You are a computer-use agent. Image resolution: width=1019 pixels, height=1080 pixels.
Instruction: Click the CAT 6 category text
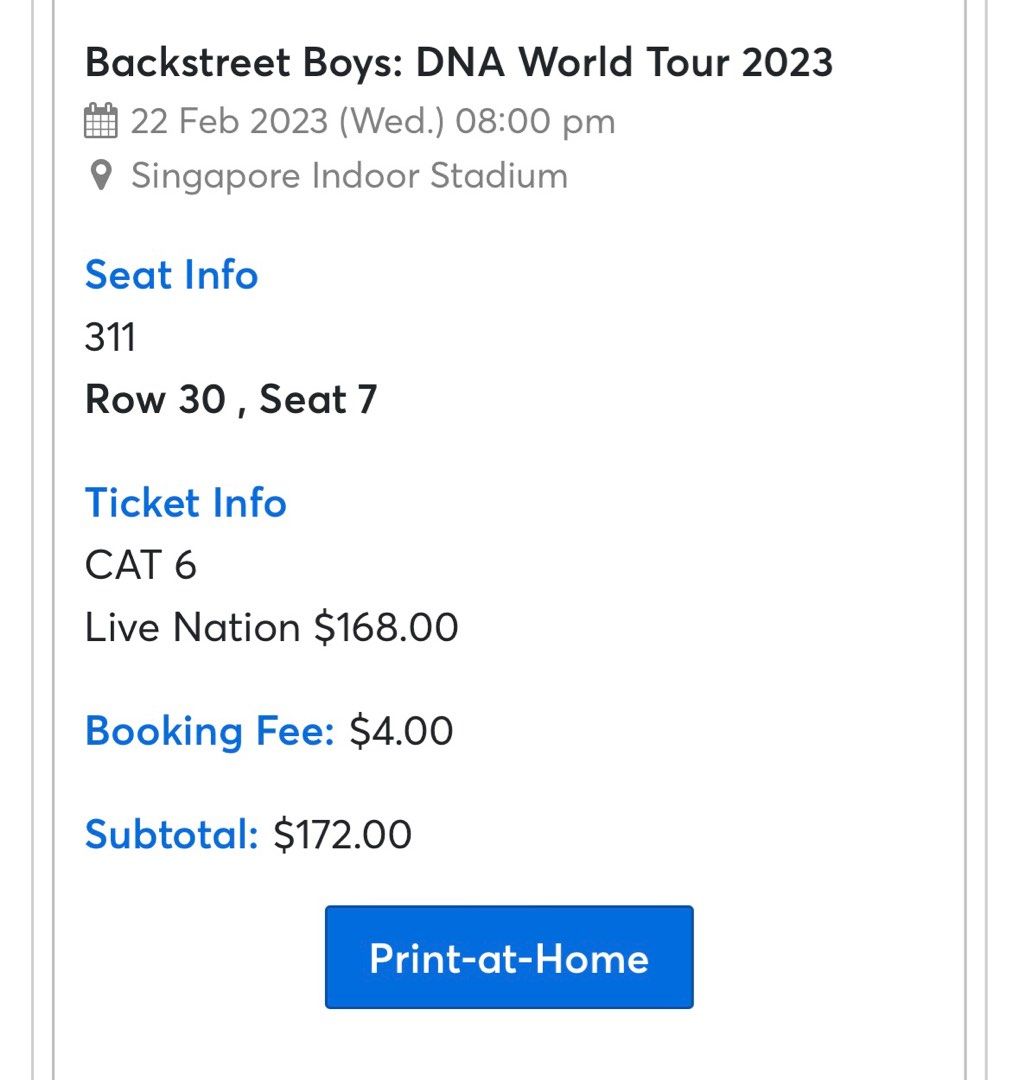142,564
